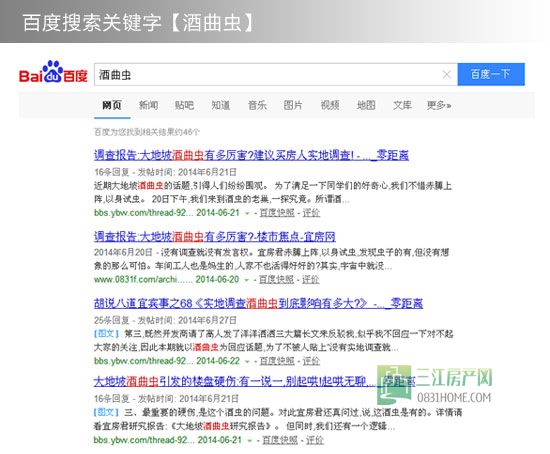
Task: Open 百度快照 for the 2014-06-22 result
Action: click(277, 361)
